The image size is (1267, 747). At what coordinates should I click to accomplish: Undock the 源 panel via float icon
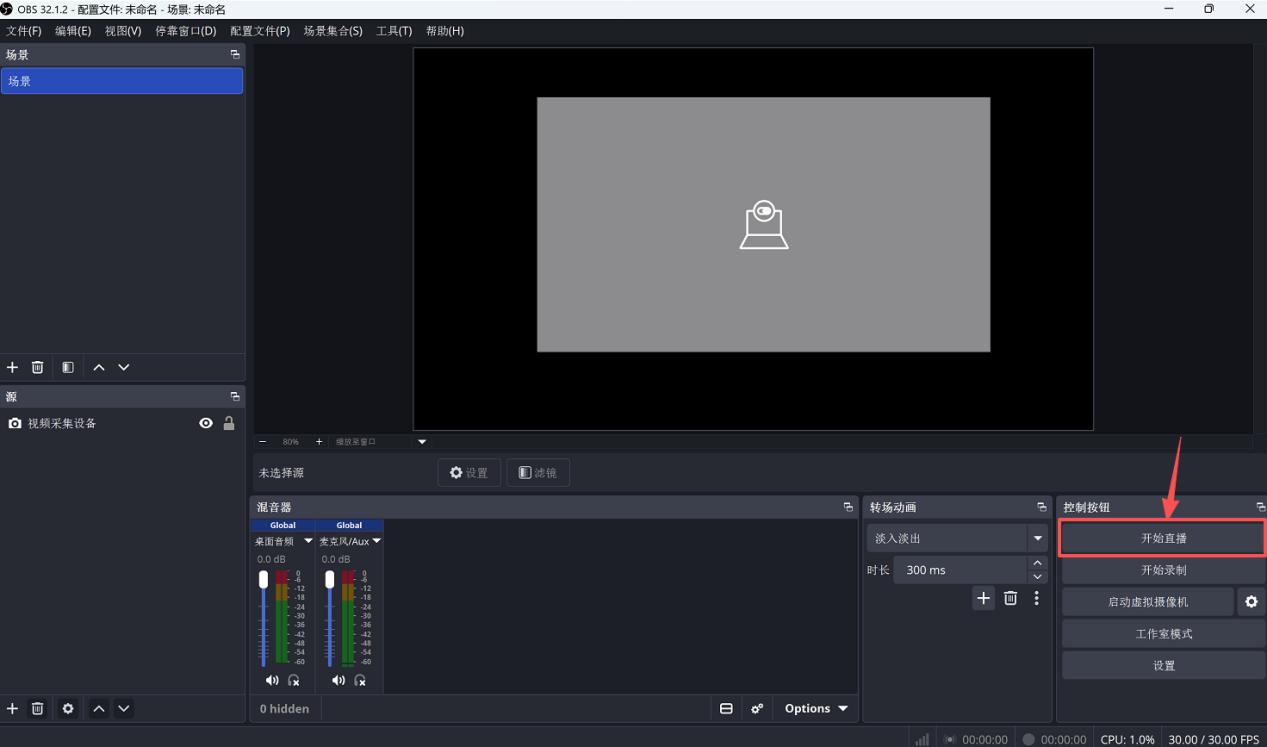pyautogui.click(x=235, y=397)
